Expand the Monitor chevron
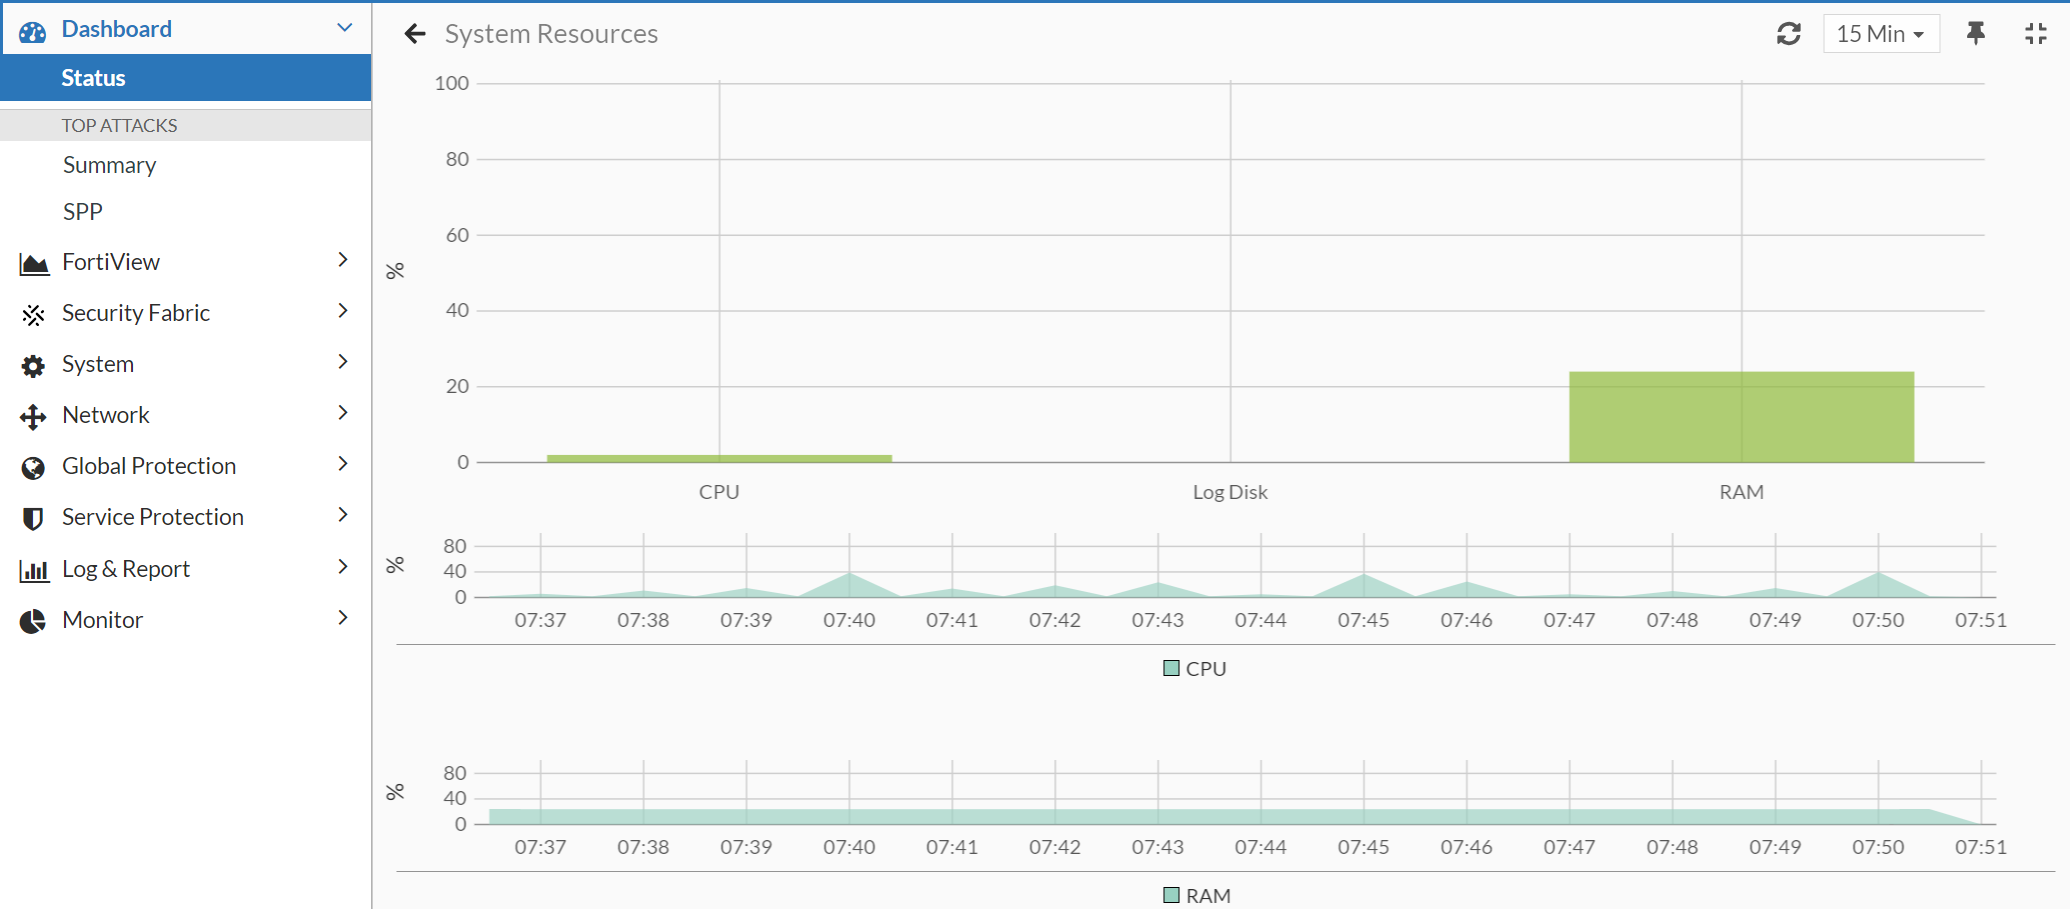This screenshot has height=909, width=2070. 343,618
